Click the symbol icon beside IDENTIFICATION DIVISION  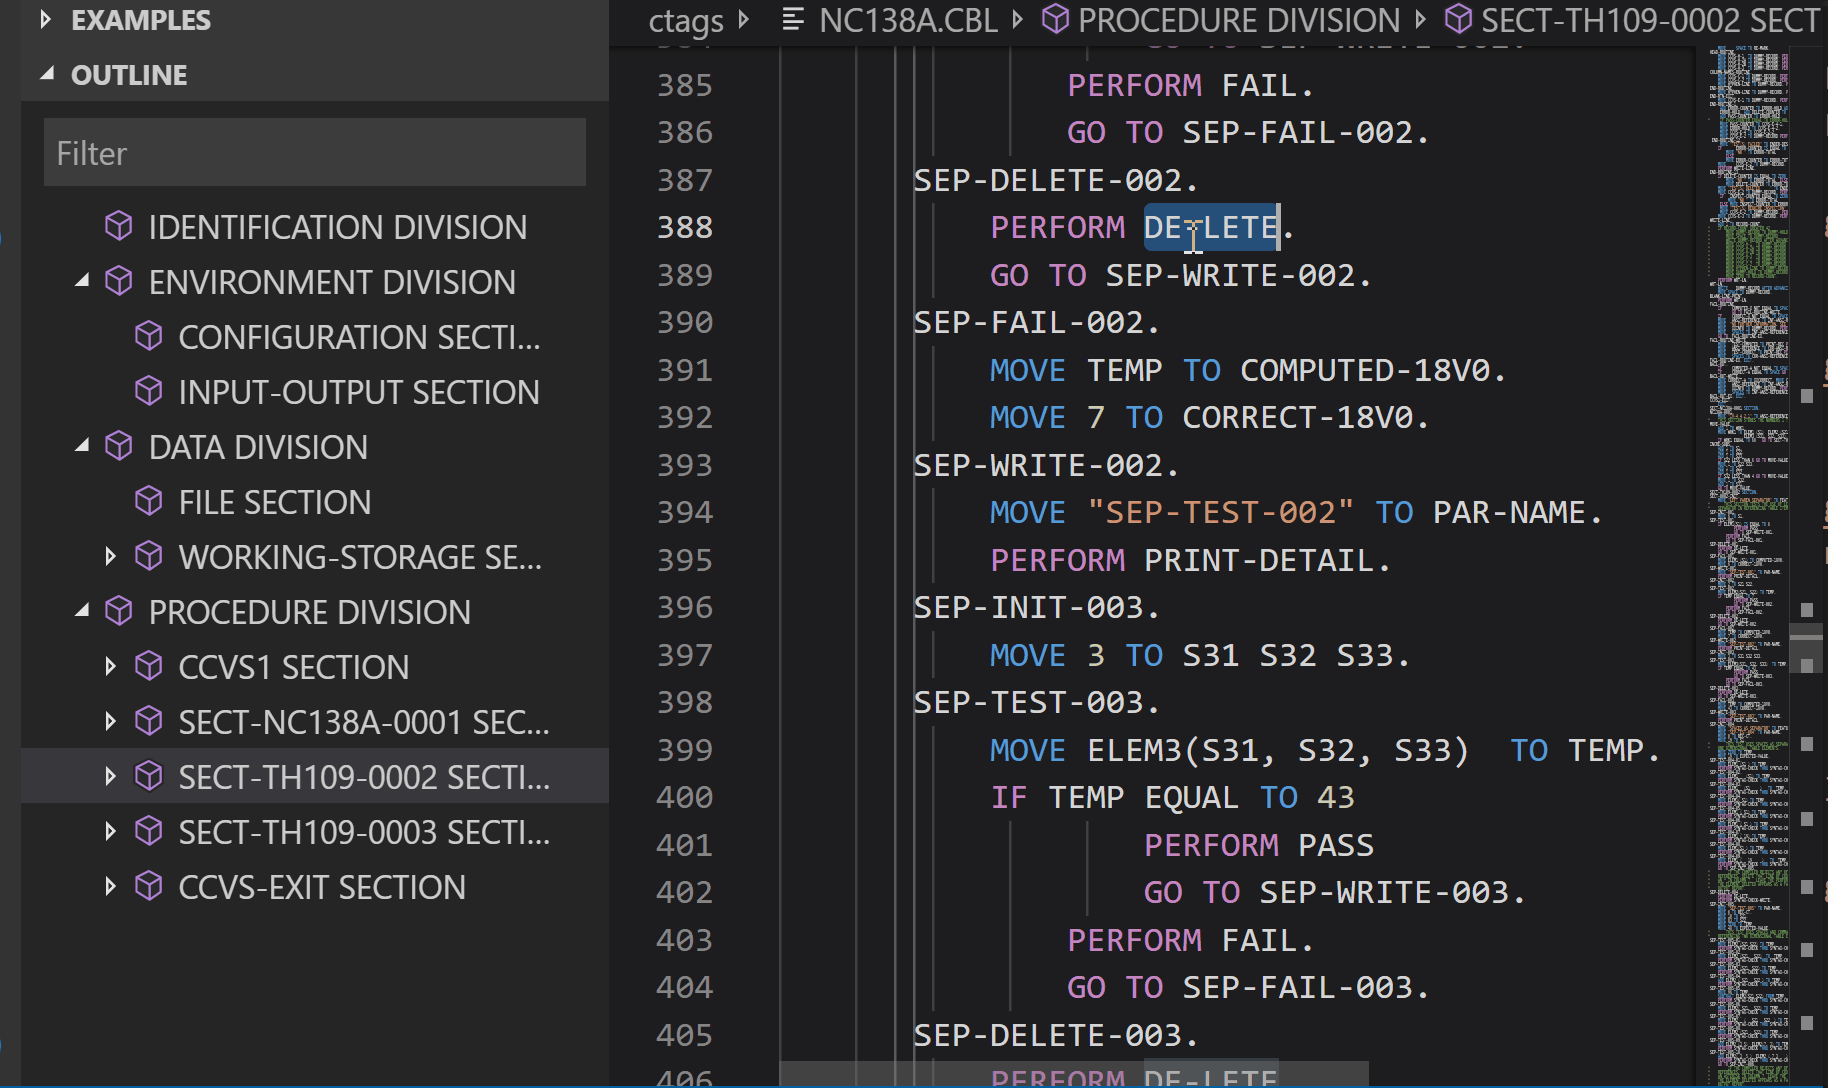point(118,227)
